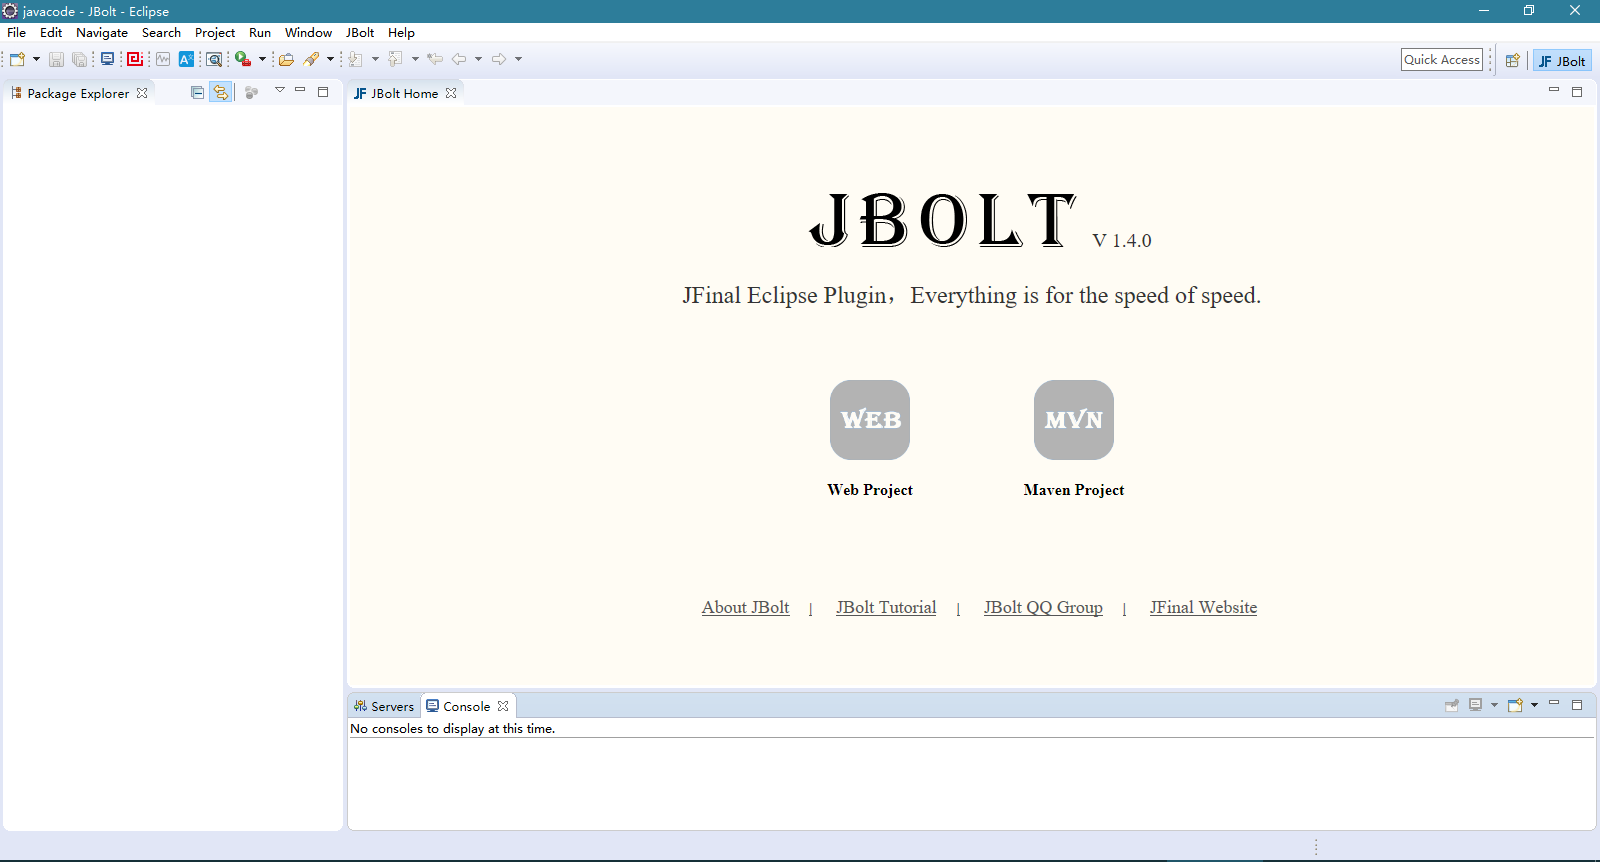Click the Forward navigation arrow icon
The image size is (1600, 862).
(499, 59)
